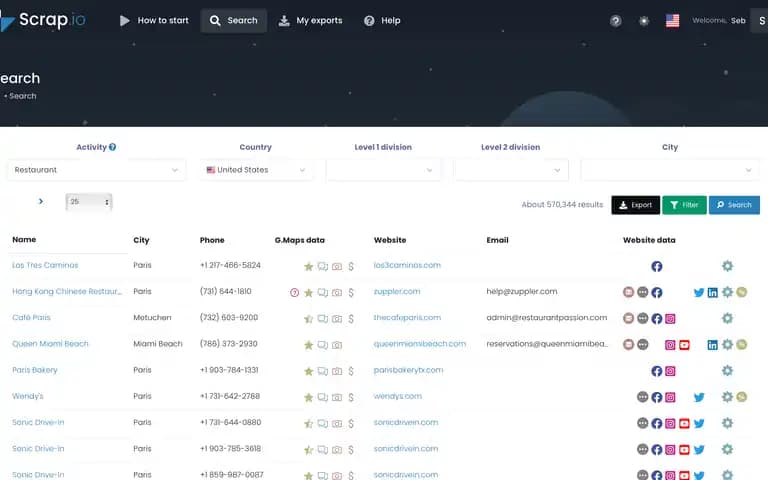Screen dimensions: 768x480
Task: Open the City dropdown
Action: pos(670,170)
